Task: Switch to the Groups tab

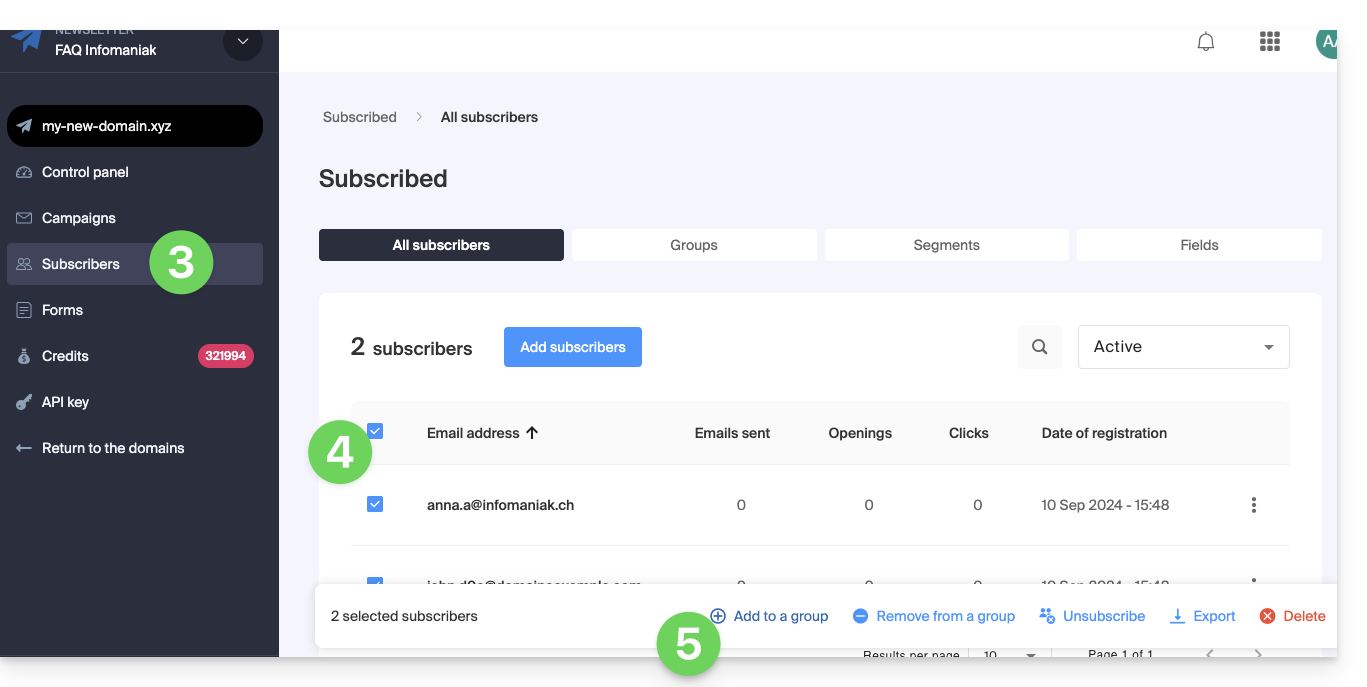Action: click(x=693, y=245)
